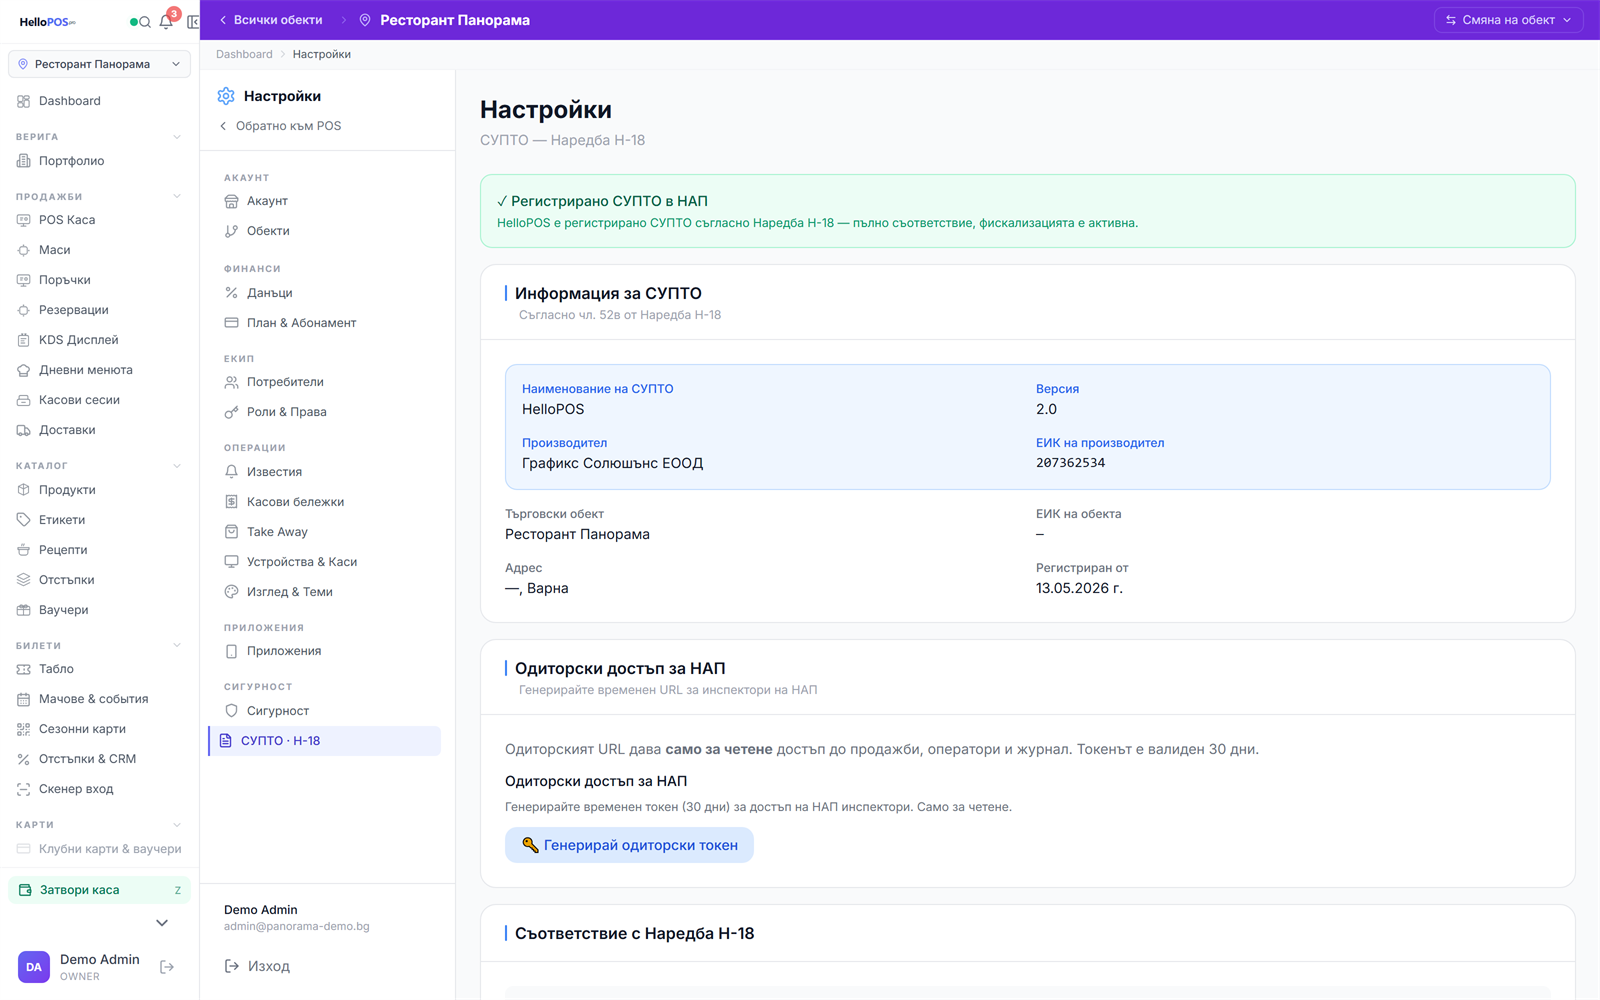
Task: Click the Данъци percent icon
Action: click(231, 293)
